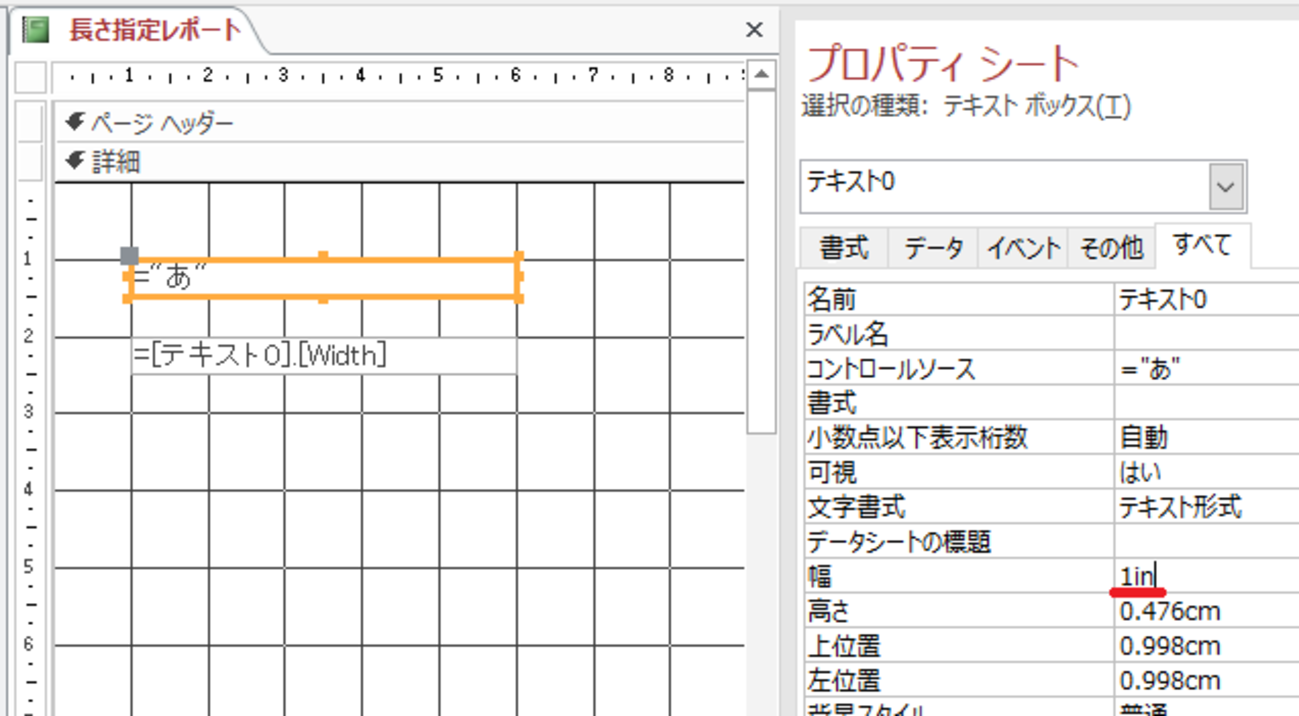Switch to the データ tab

pos(932,247)
